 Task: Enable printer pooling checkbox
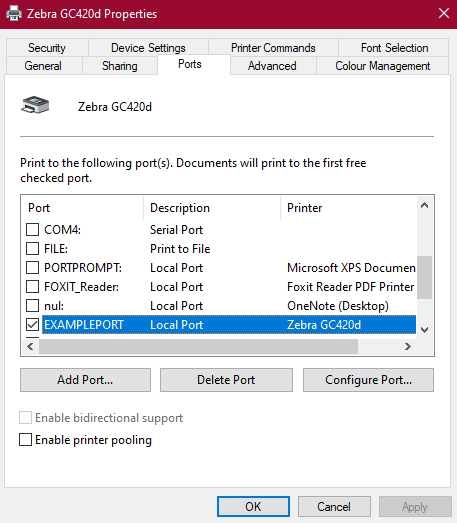[25, 440]
